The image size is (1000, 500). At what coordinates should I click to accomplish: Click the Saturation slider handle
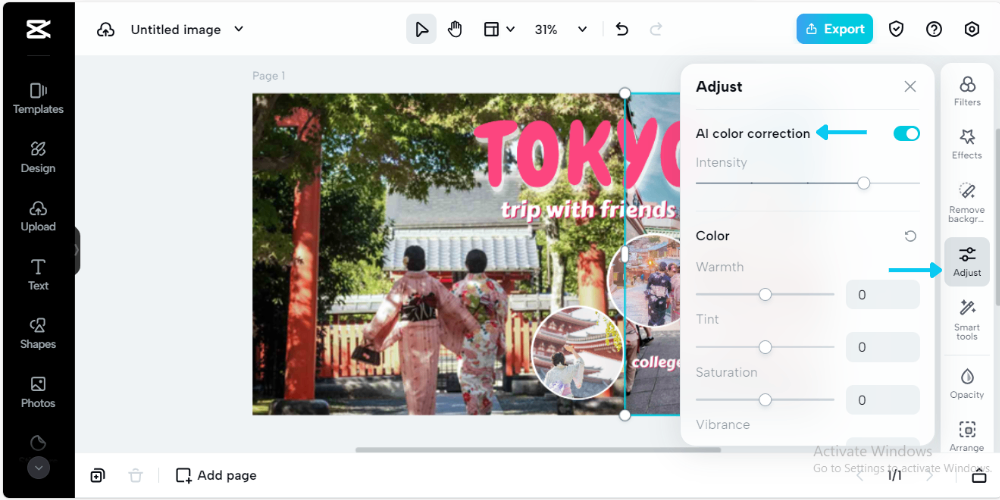(x=765, y=400)
